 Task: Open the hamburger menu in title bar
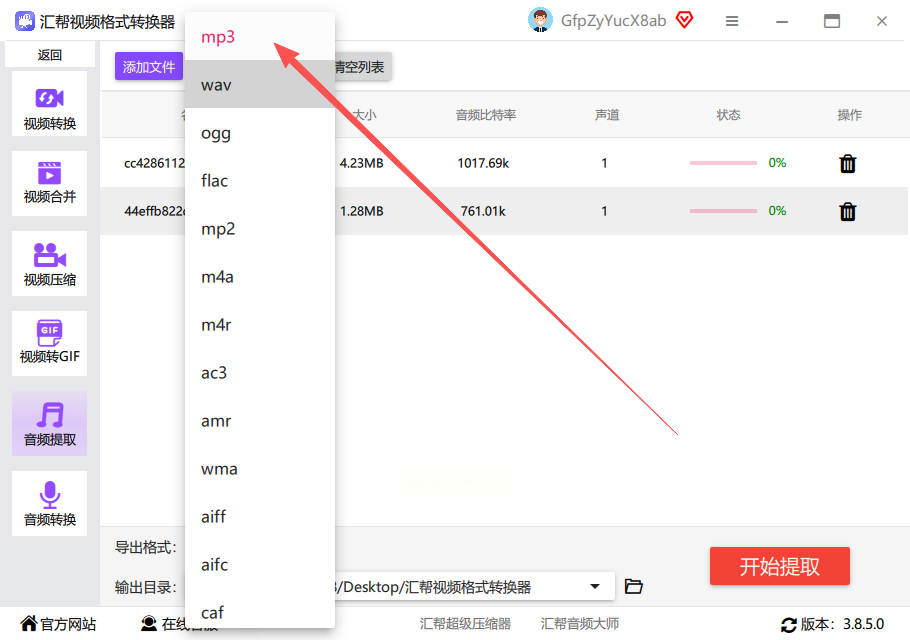pos(732,21)
